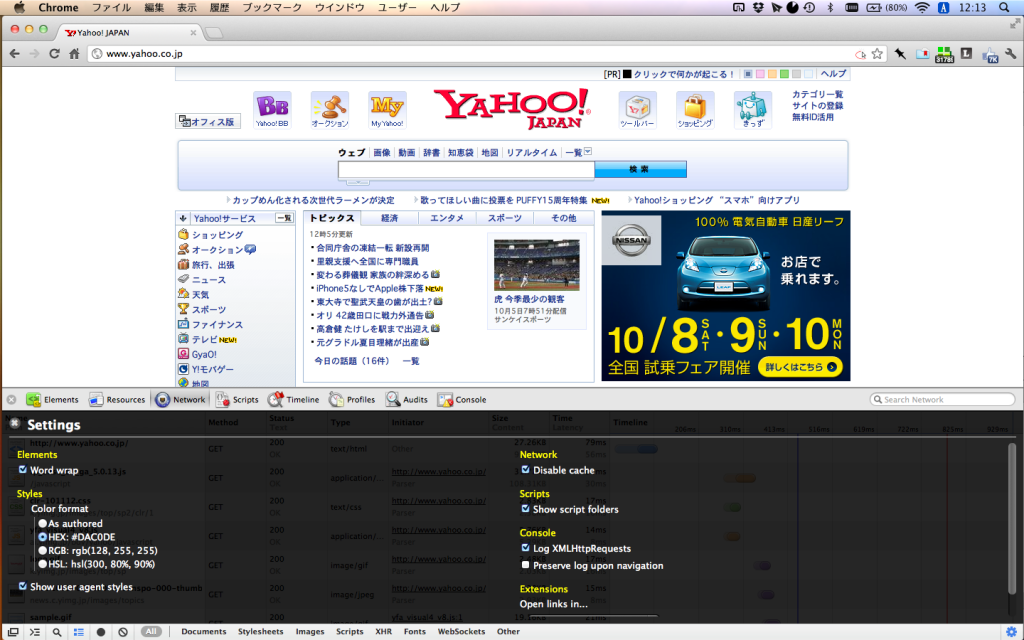Click the All network filter button

[x=151, y=632]
